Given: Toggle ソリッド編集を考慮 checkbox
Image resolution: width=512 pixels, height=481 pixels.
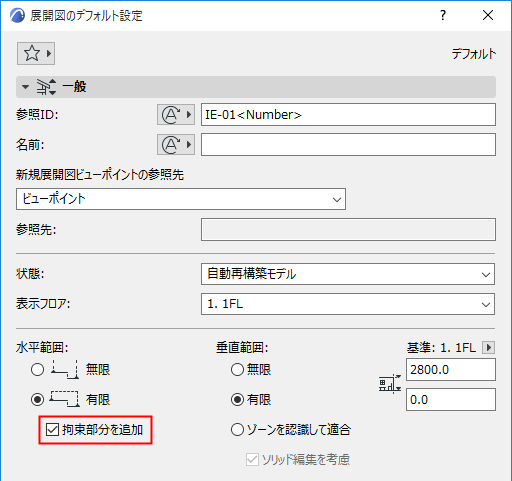Looking at the screenshot, I should 252,460.
